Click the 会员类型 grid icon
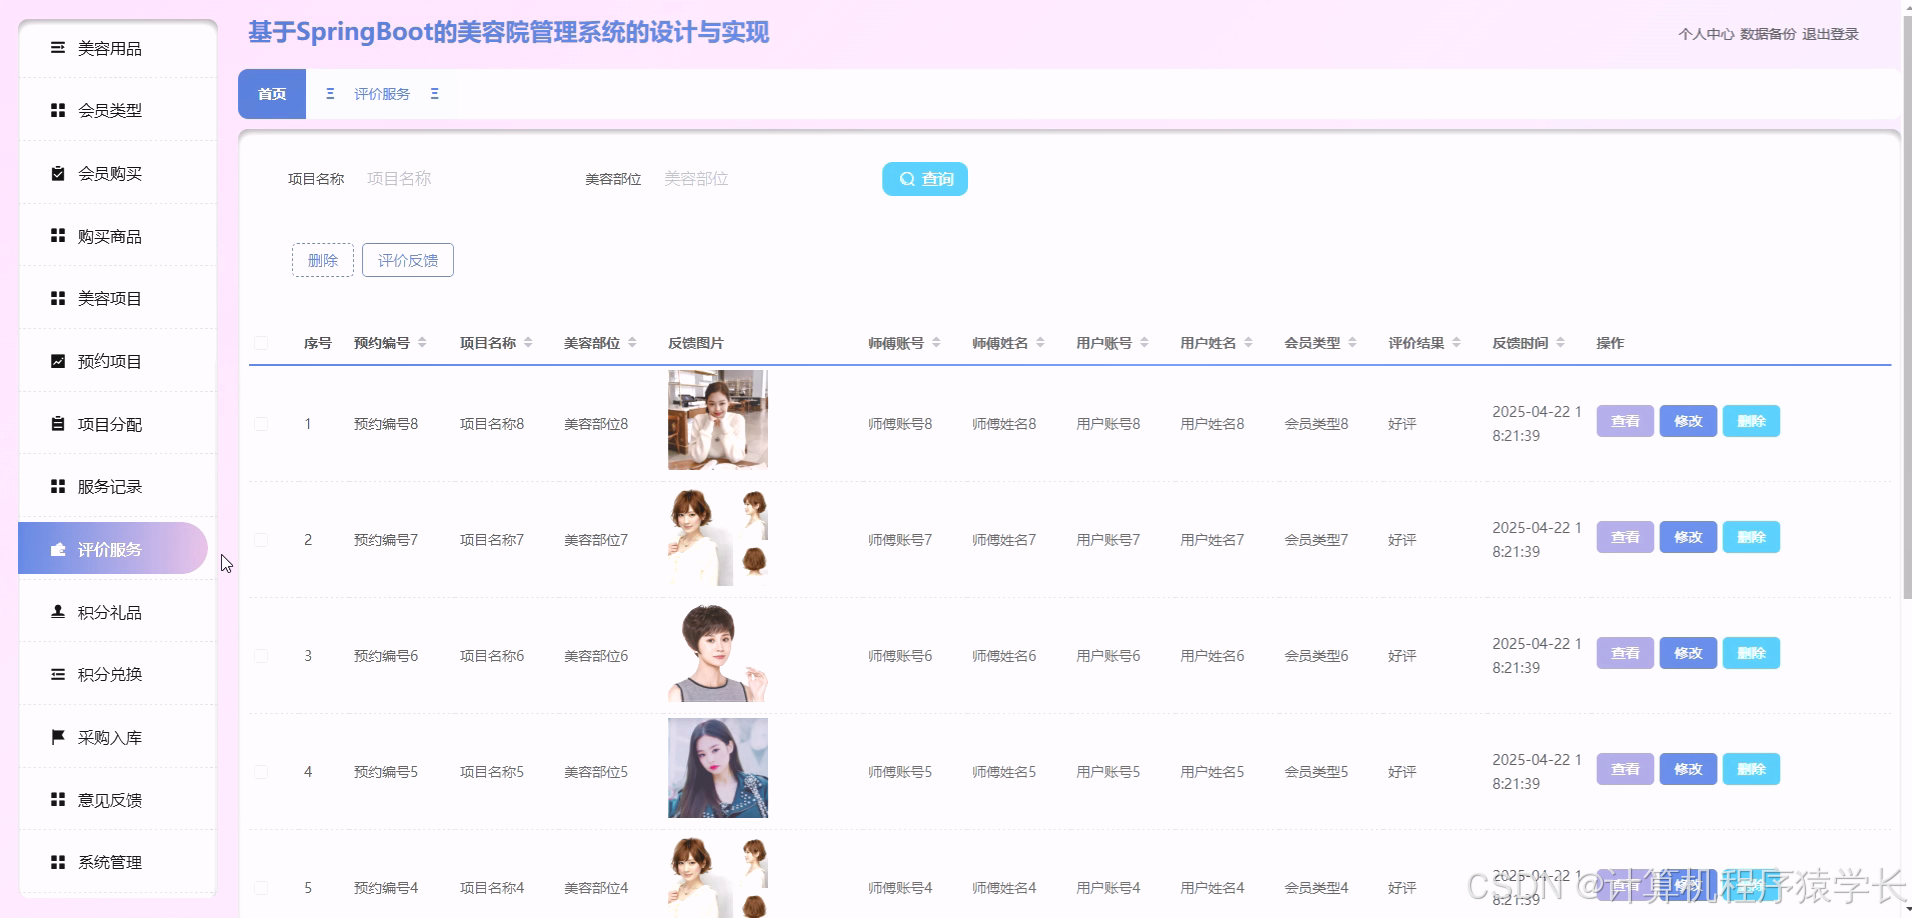 tap(58, 110)
